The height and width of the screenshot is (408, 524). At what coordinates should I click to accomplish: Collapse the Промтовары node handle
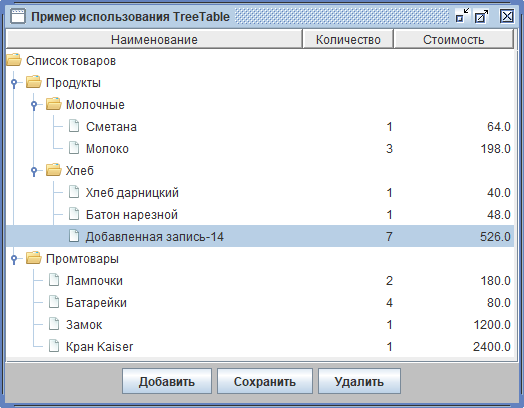(14, 259)
